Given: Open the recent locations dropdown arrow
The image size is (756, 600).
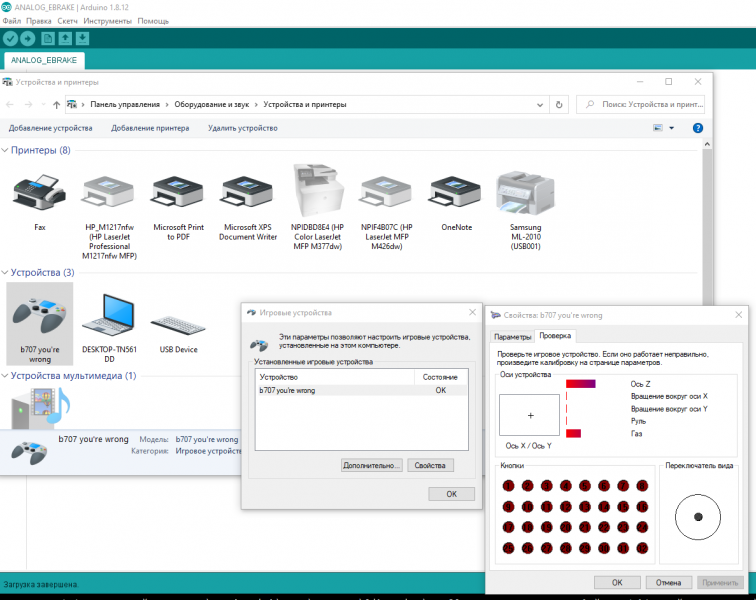Looking at the screenshot, I should pyautogui.click(x=43, y=105).
